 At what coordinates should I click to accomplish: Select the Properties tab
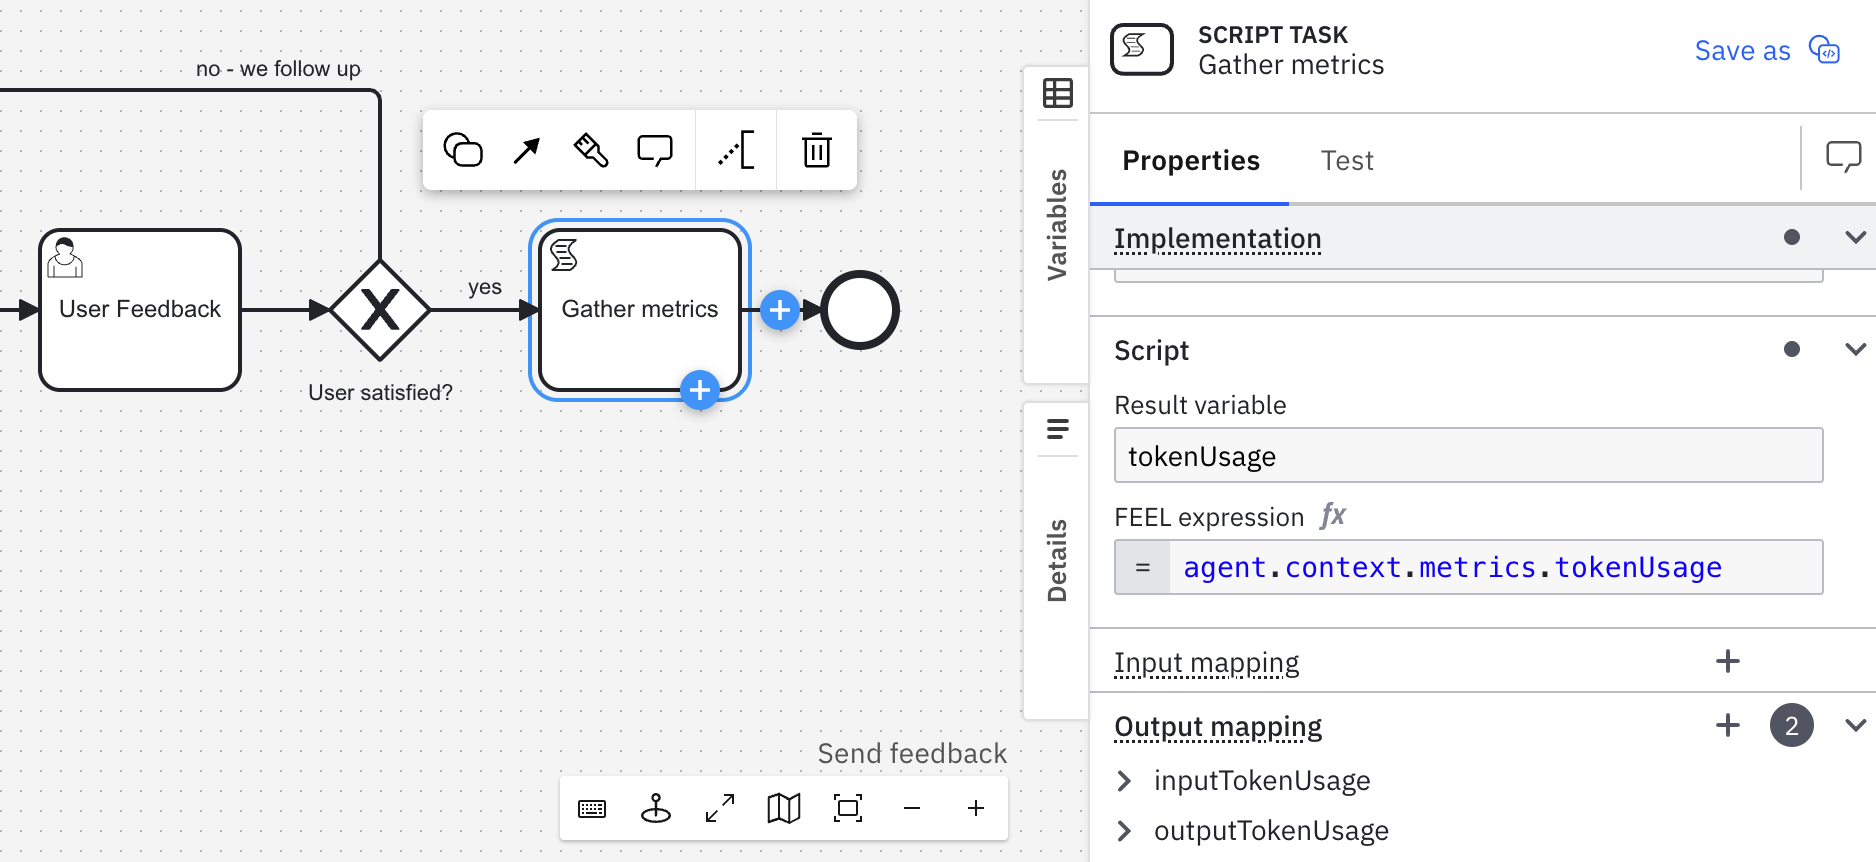[x=1190, y=161]
